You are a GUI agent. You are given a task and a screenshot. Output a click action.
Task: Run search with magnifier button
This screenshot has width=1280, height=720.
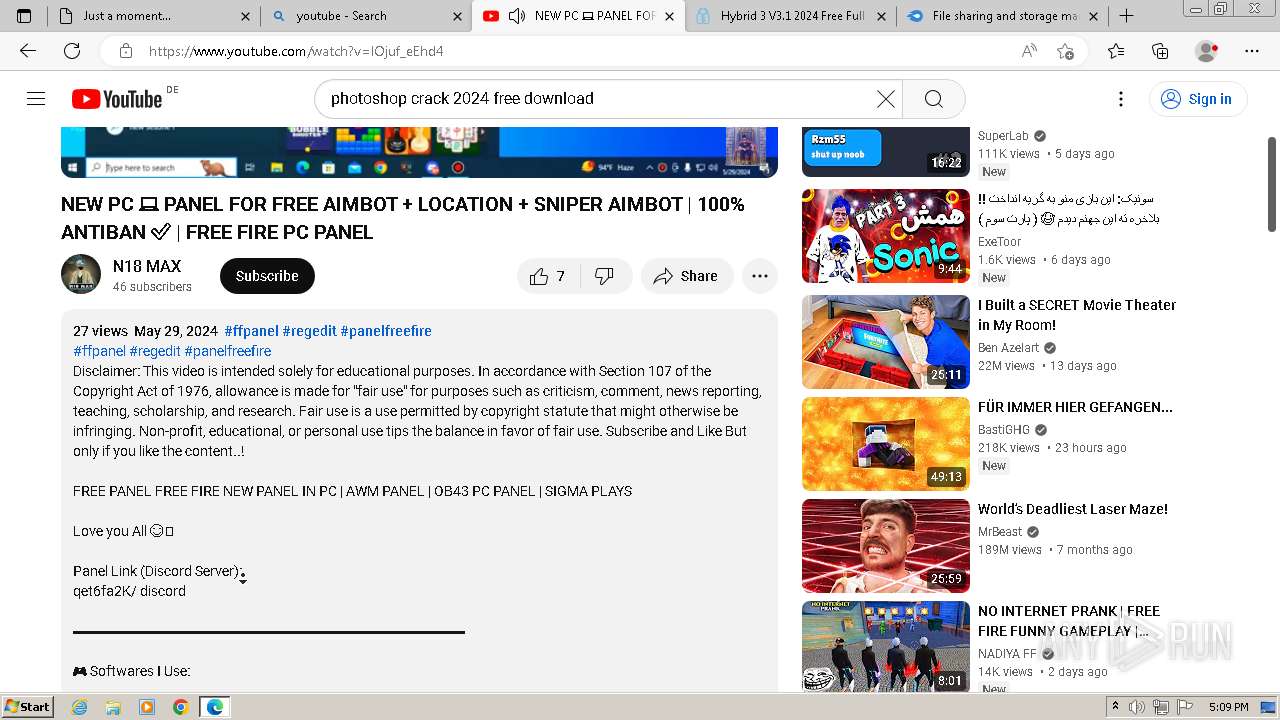coord(934,98)
